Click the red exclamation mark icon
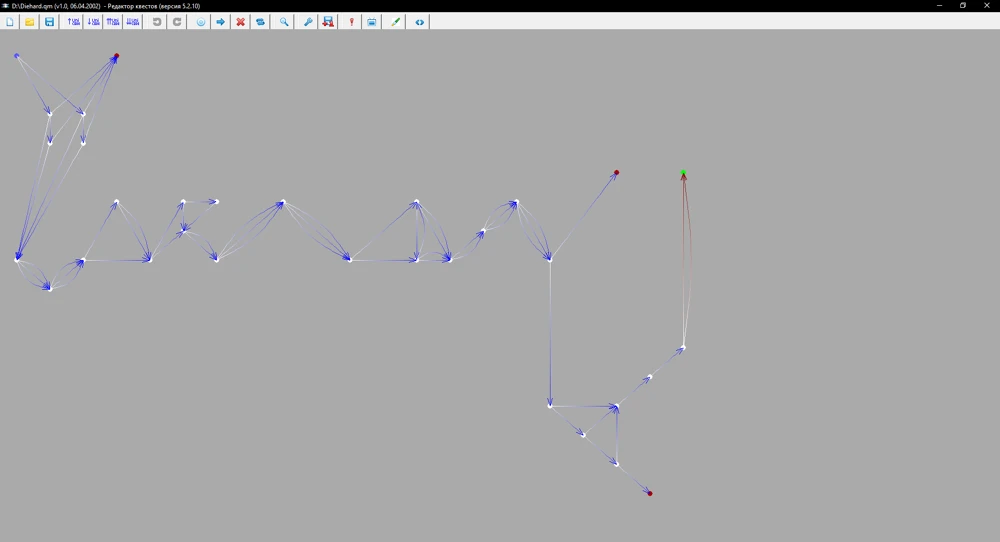The width and height of the screenshot is (1000, 542). coord(351,22)
